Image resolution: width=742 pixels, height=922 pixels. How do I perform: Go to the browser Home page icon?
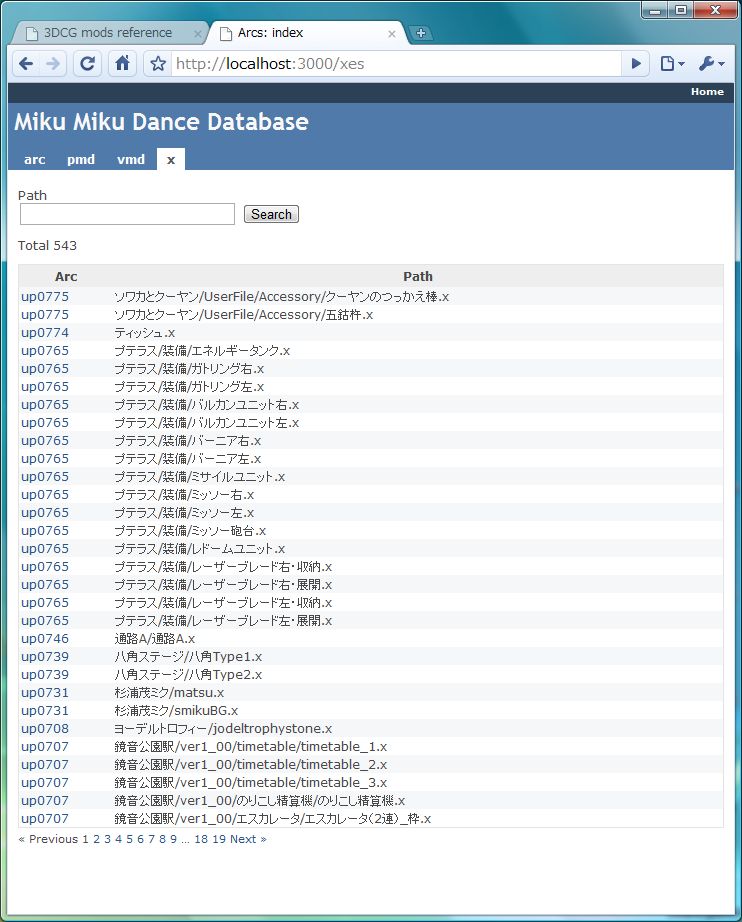121,64
